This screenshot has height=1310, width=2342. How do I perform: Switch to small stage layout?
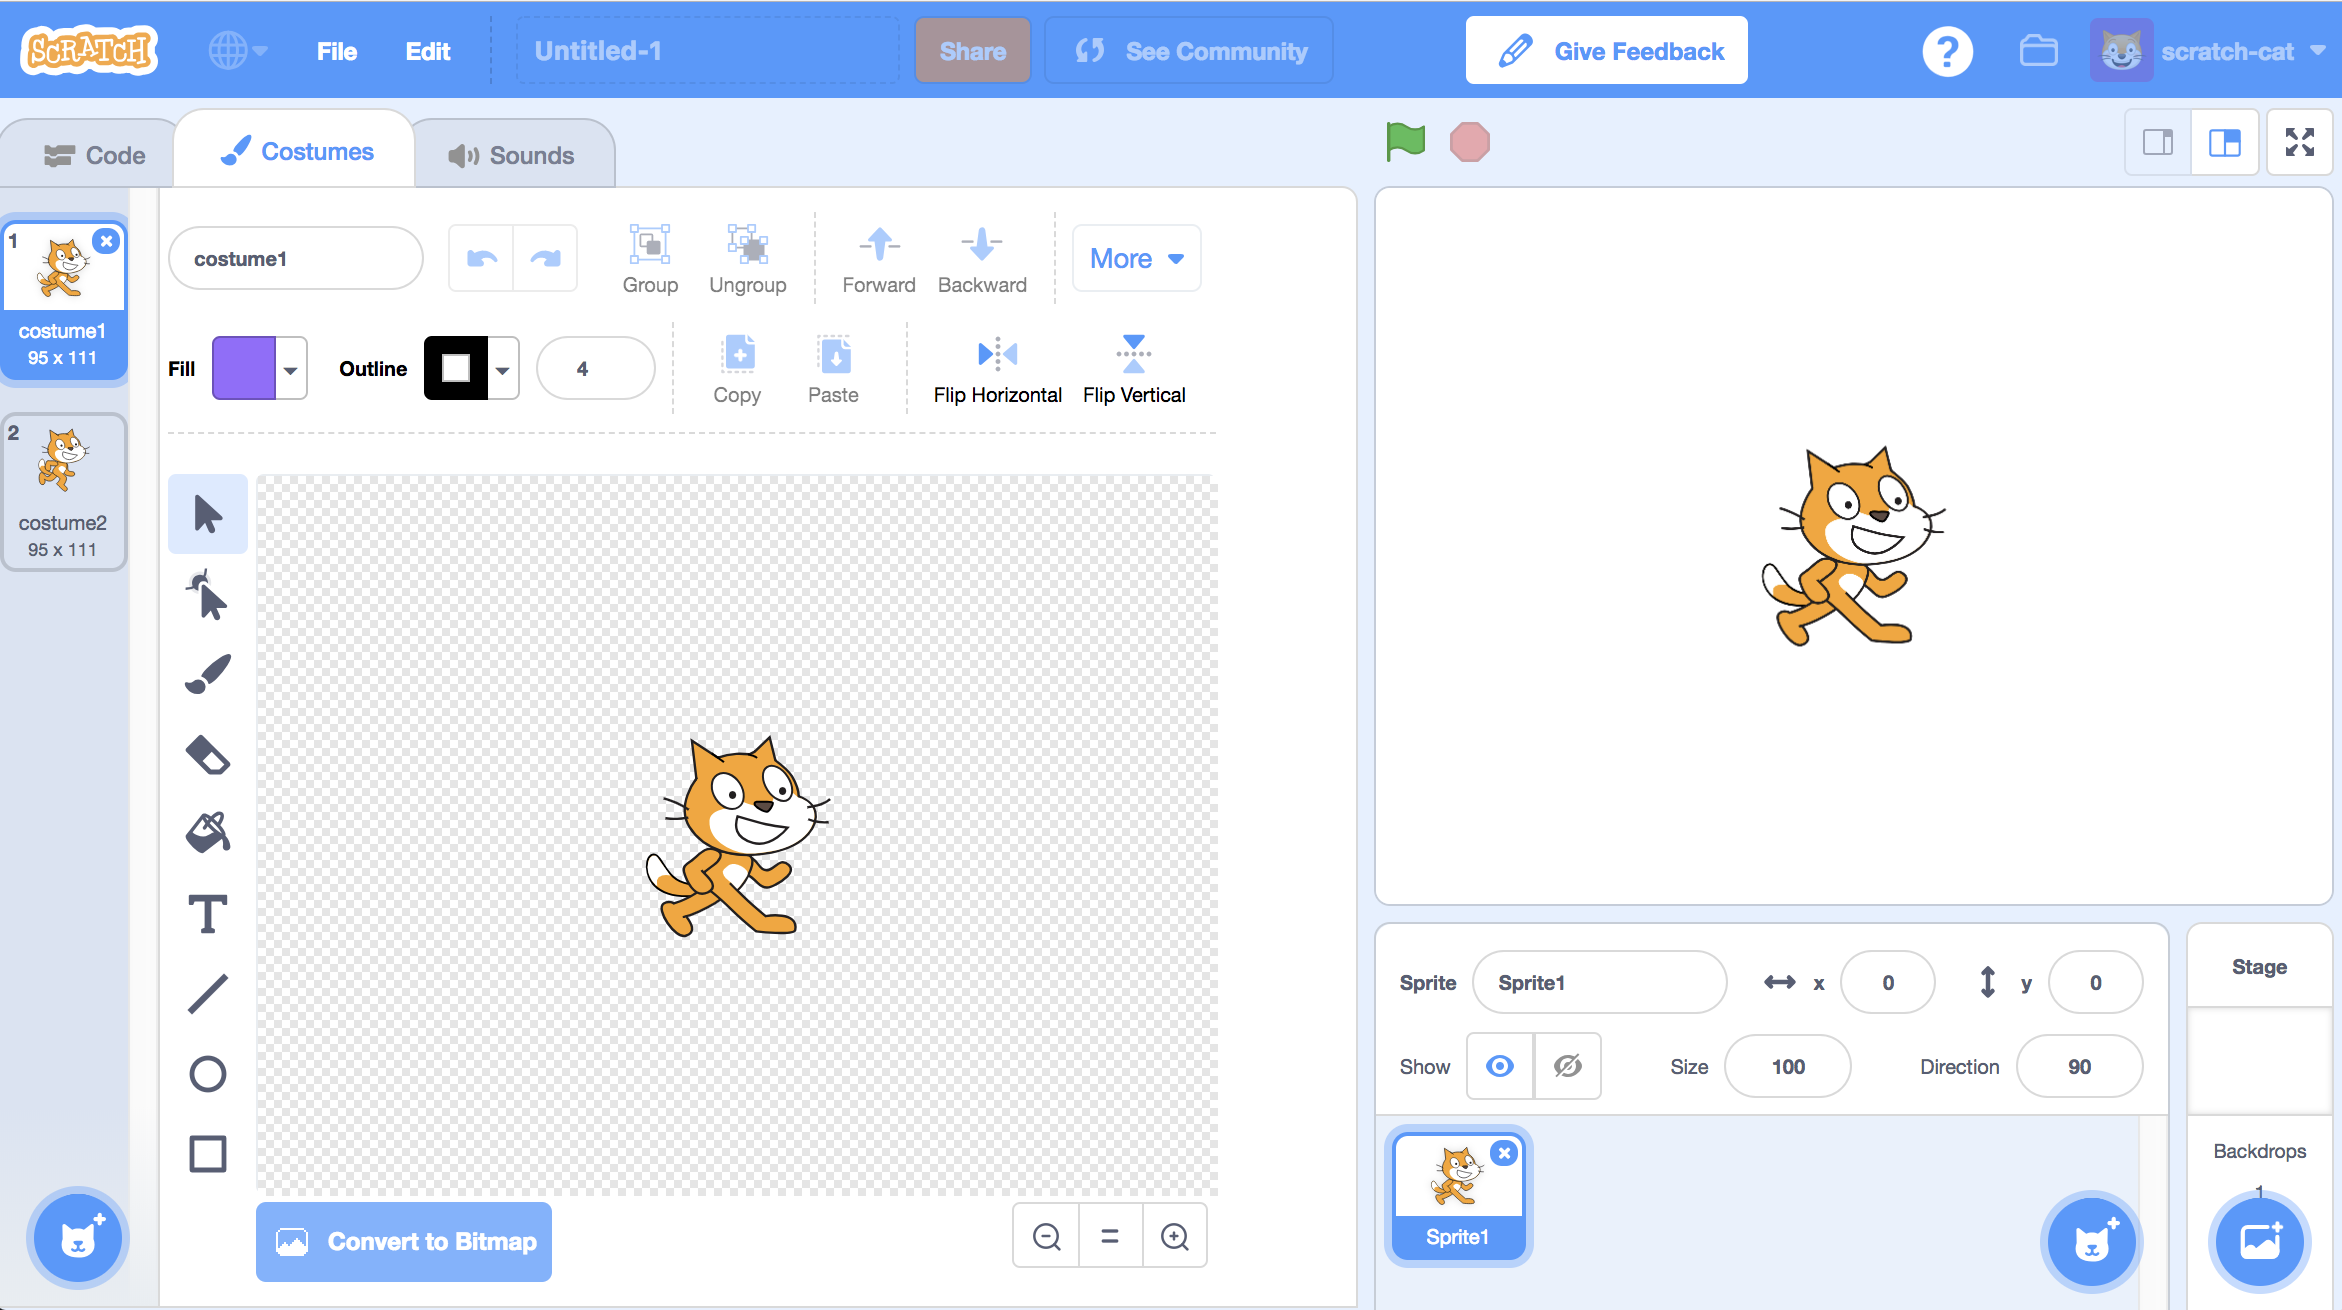point(2158,142)
